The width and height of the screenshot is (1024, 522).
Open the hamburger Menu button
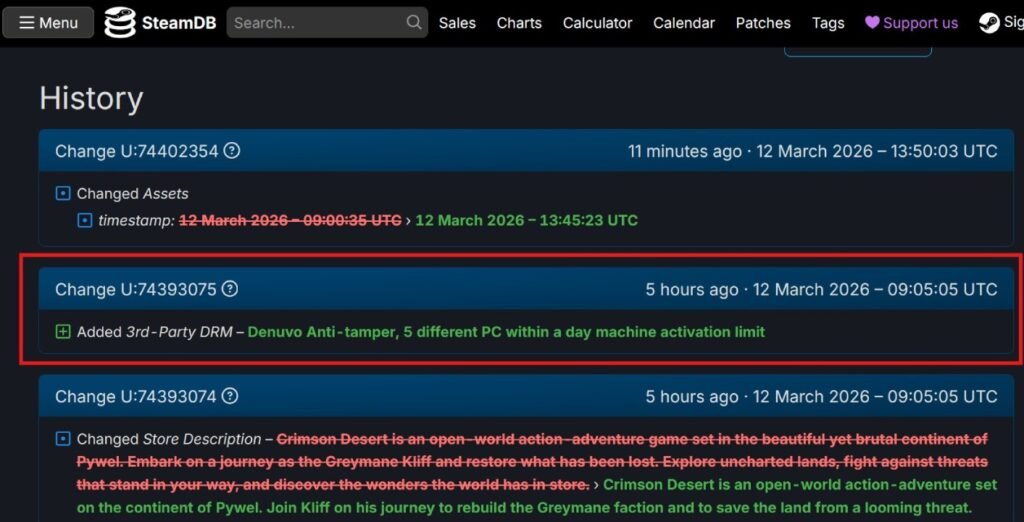(x=48, y=22)
